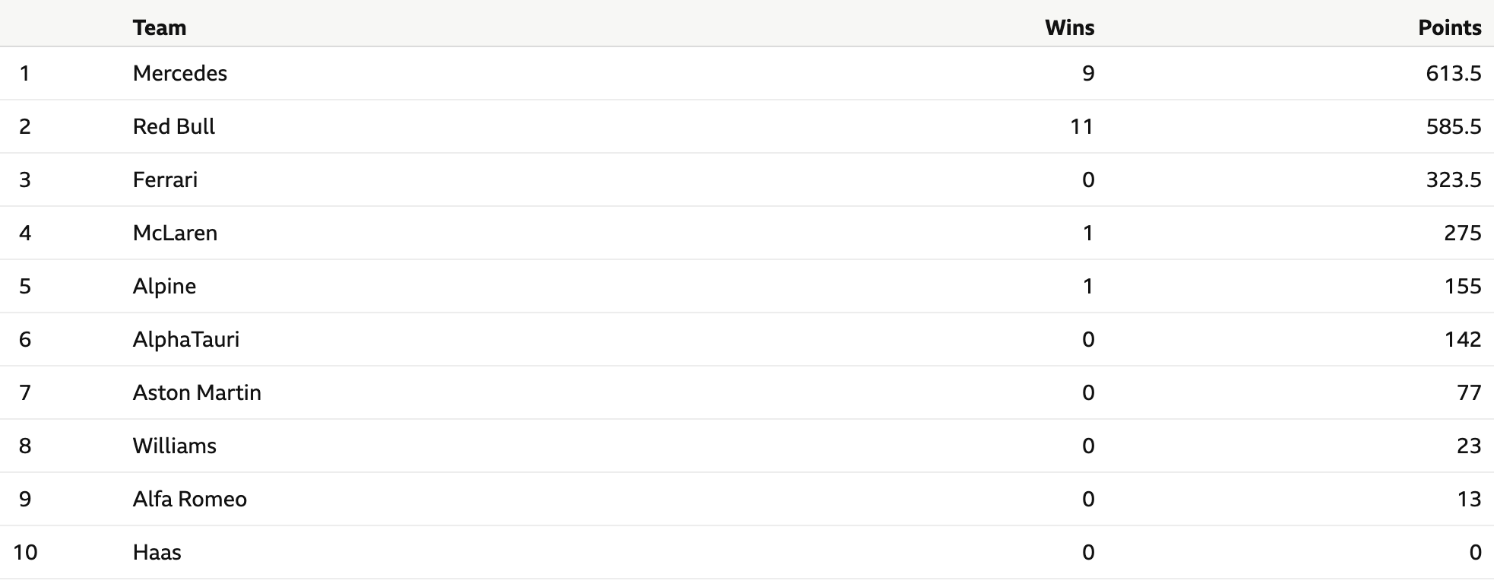The image size is (1500, 587).
Task: Click the Haas team name
Action: pyautogui.click(x=157, y=552)
